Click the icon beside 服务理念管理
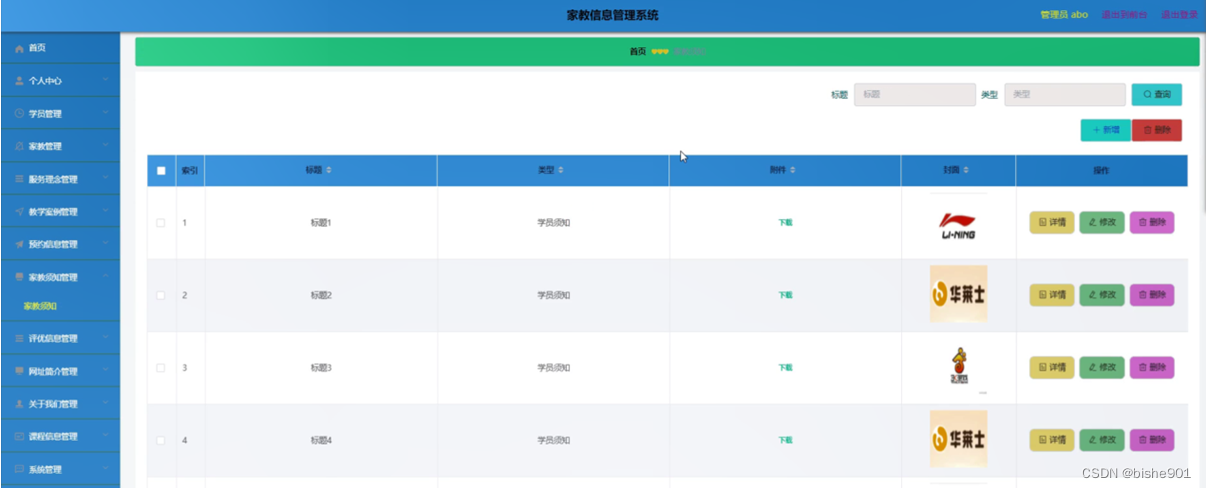This screenshot has width=1206, height=488. click(x=19, y=179)
